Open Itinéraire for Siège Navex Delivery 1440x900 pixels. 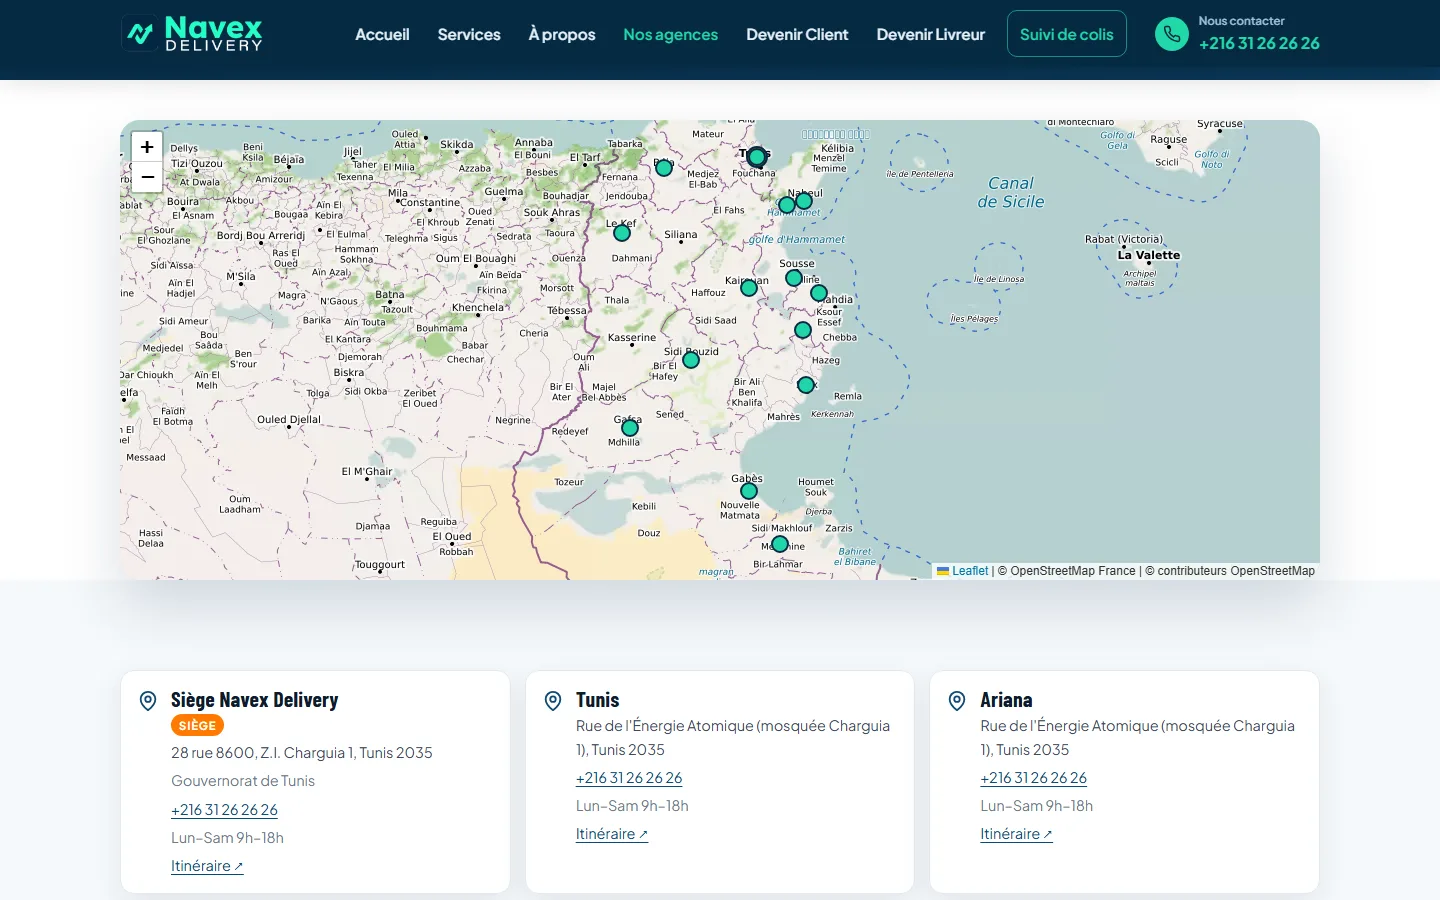point(207,866)
